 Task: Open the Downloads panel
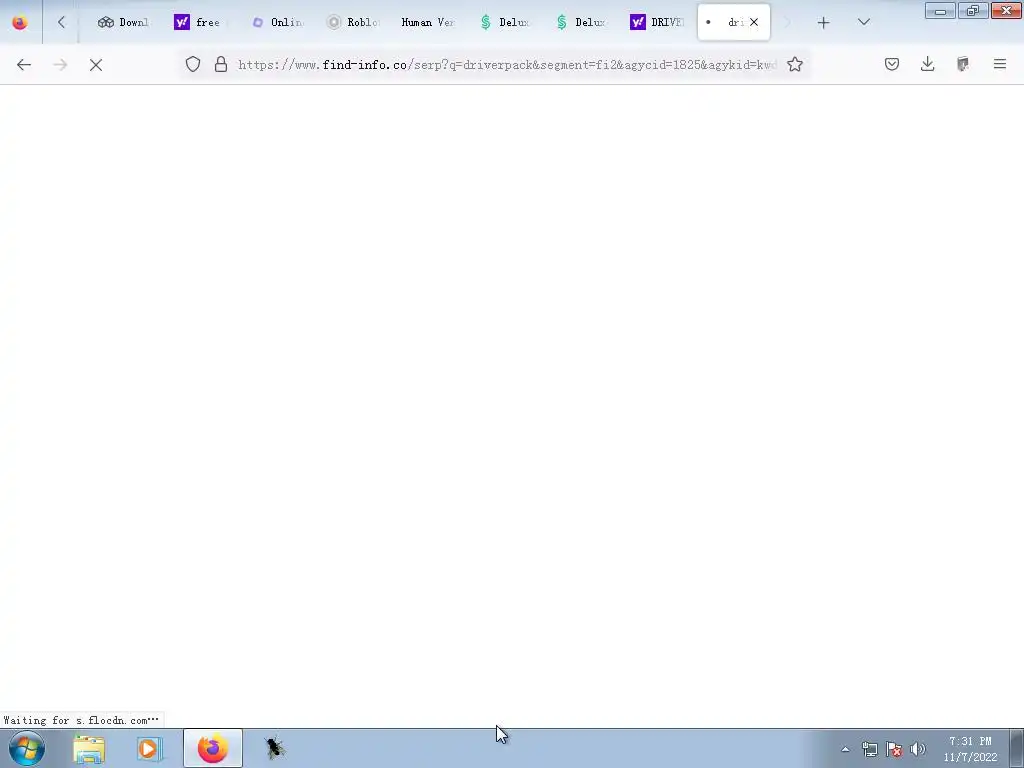coord(927,64)
